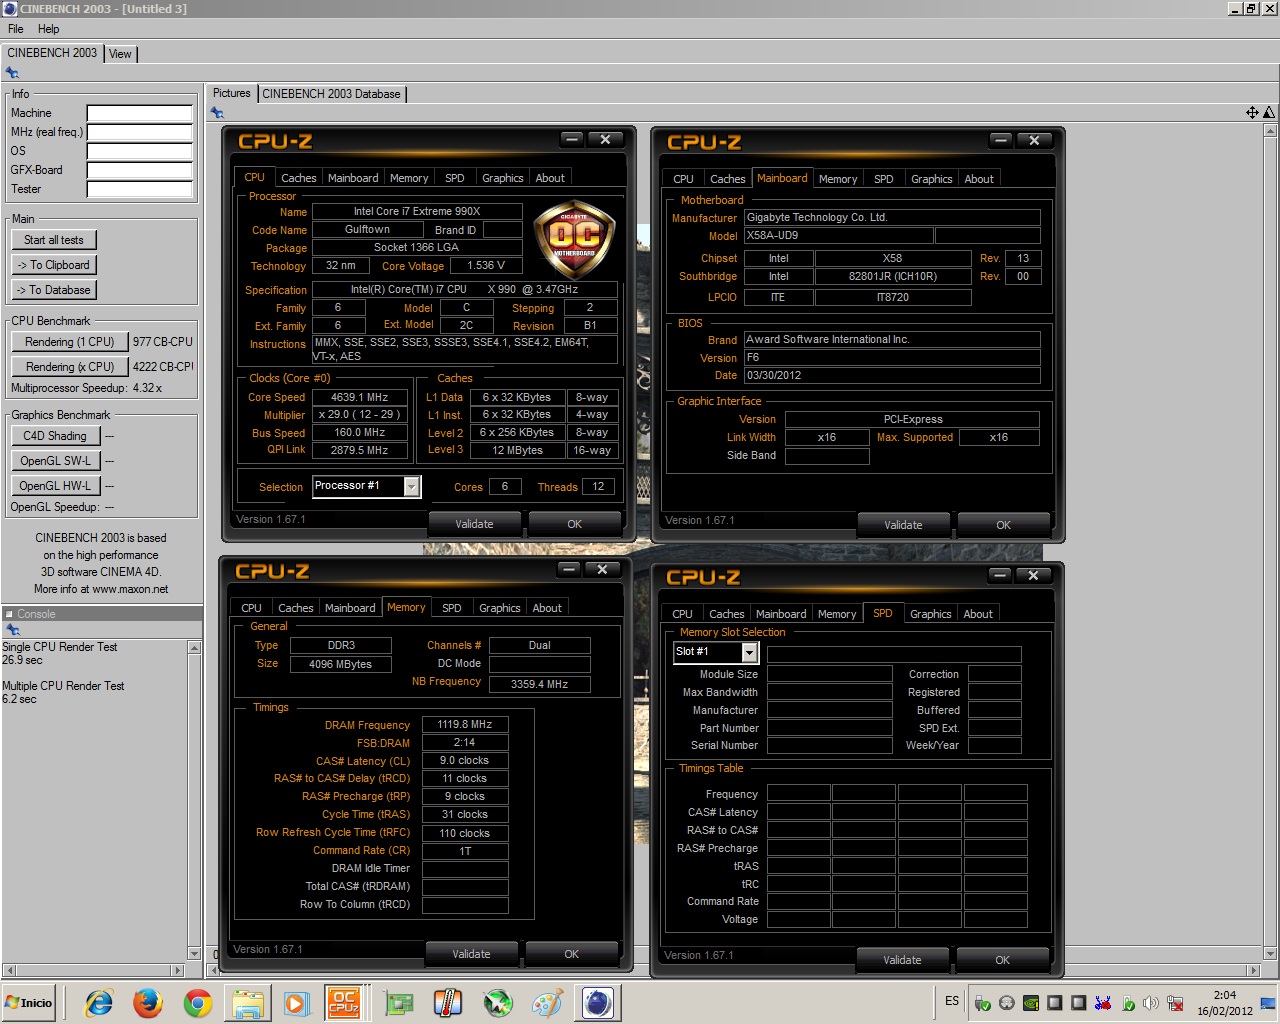Click Validate in the CPU-Z window showing Processor info
The height and width of the screenshot is (1024, 1280).
[474, 524]
